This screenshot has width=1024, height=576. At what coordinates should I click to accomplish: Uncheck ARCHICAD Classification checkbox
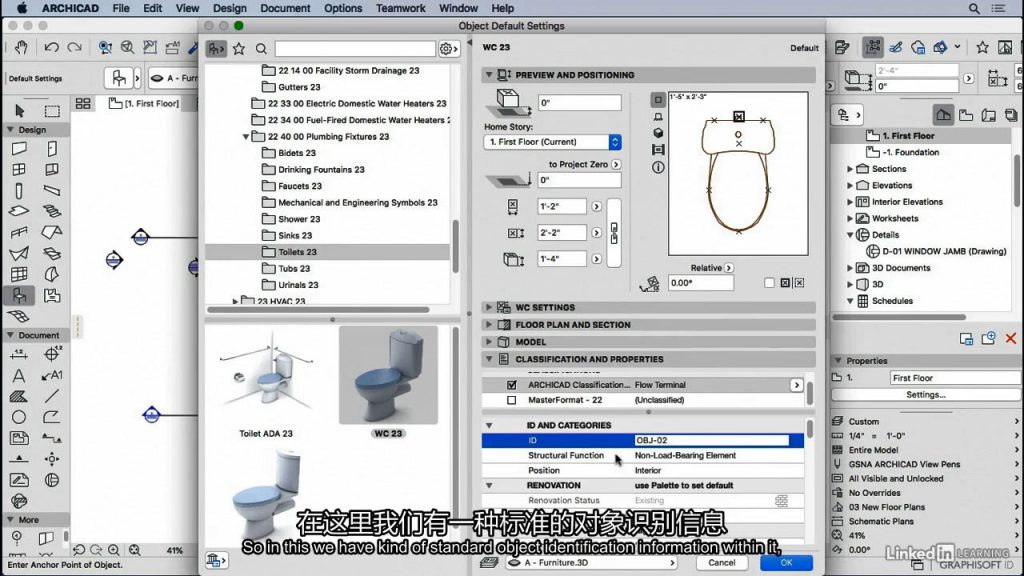click(x=511, y=385)
